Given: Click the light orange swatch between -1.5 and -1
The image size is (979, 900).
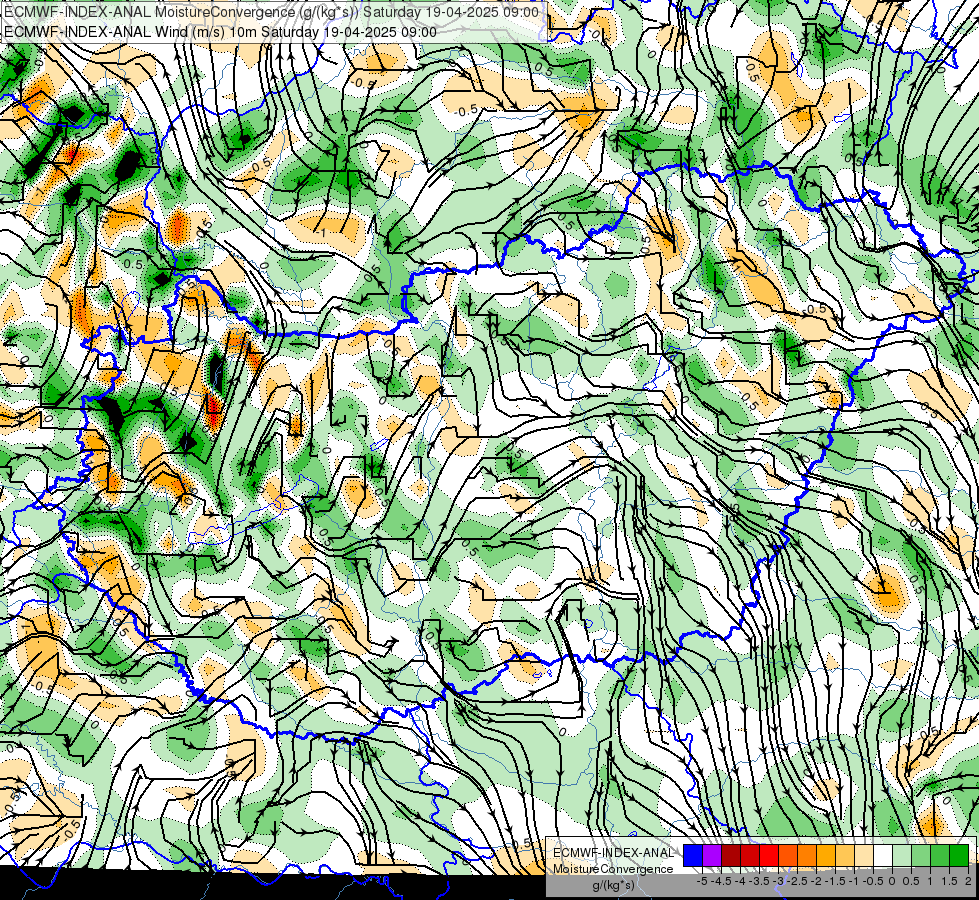Looking at the screenshot, I should click(845, 856).
